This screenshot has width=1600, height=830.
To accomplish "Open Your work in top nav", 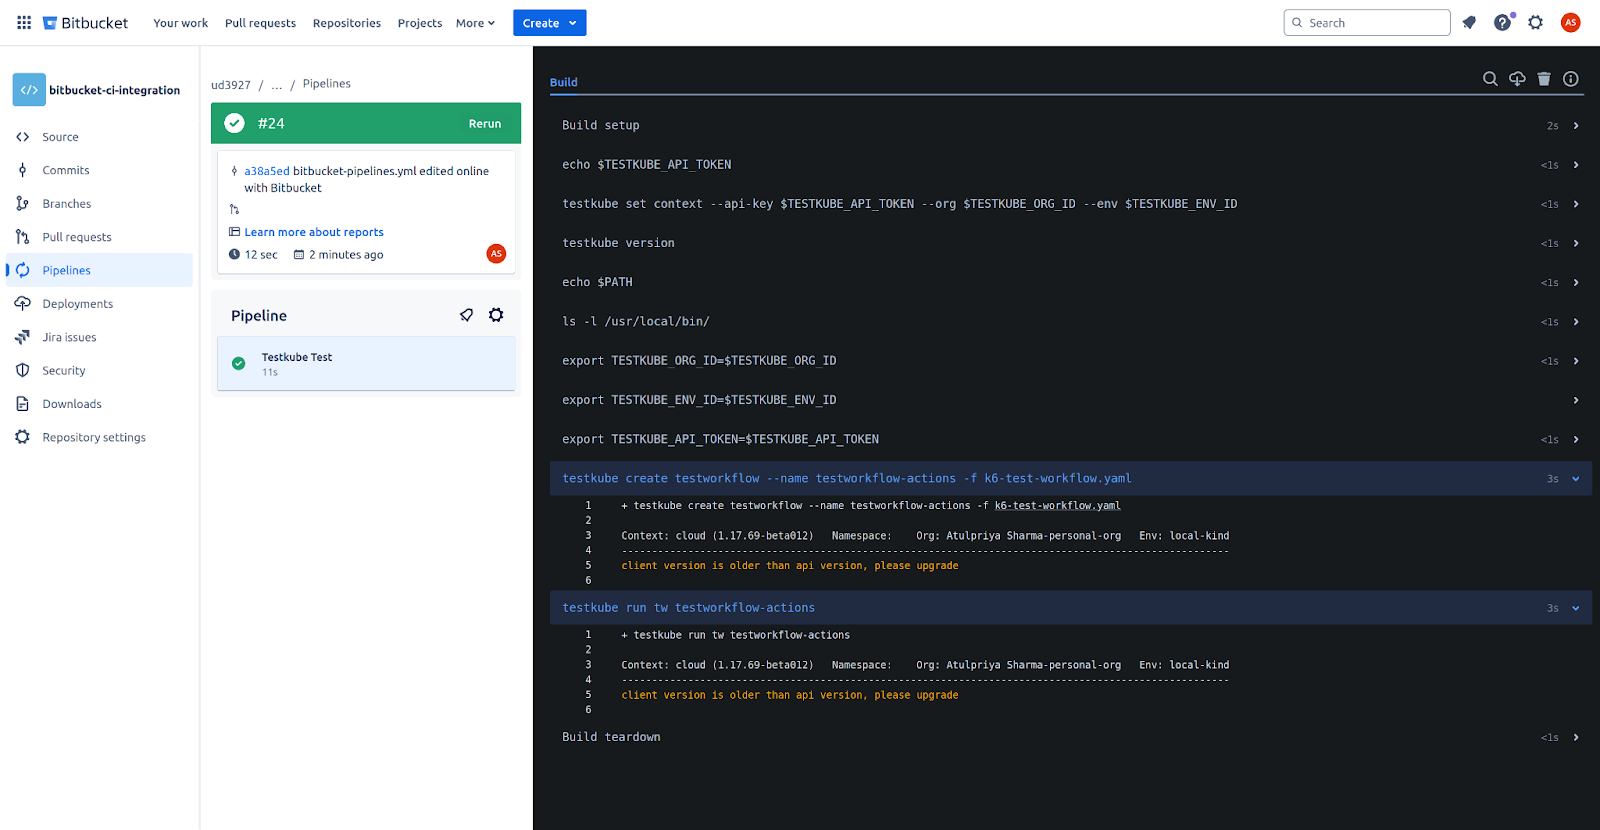I will point(181,23).
